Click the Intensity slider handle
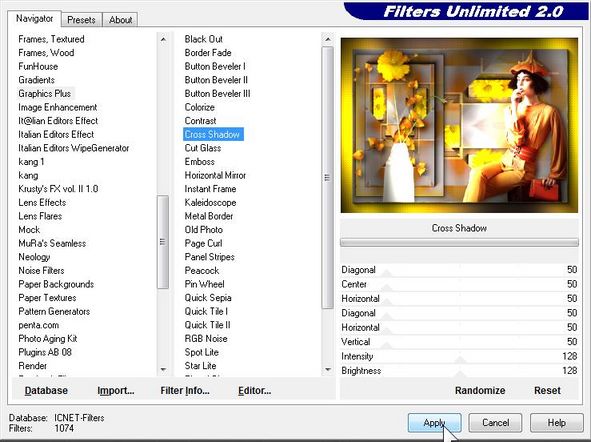 (x=459, y=360)
